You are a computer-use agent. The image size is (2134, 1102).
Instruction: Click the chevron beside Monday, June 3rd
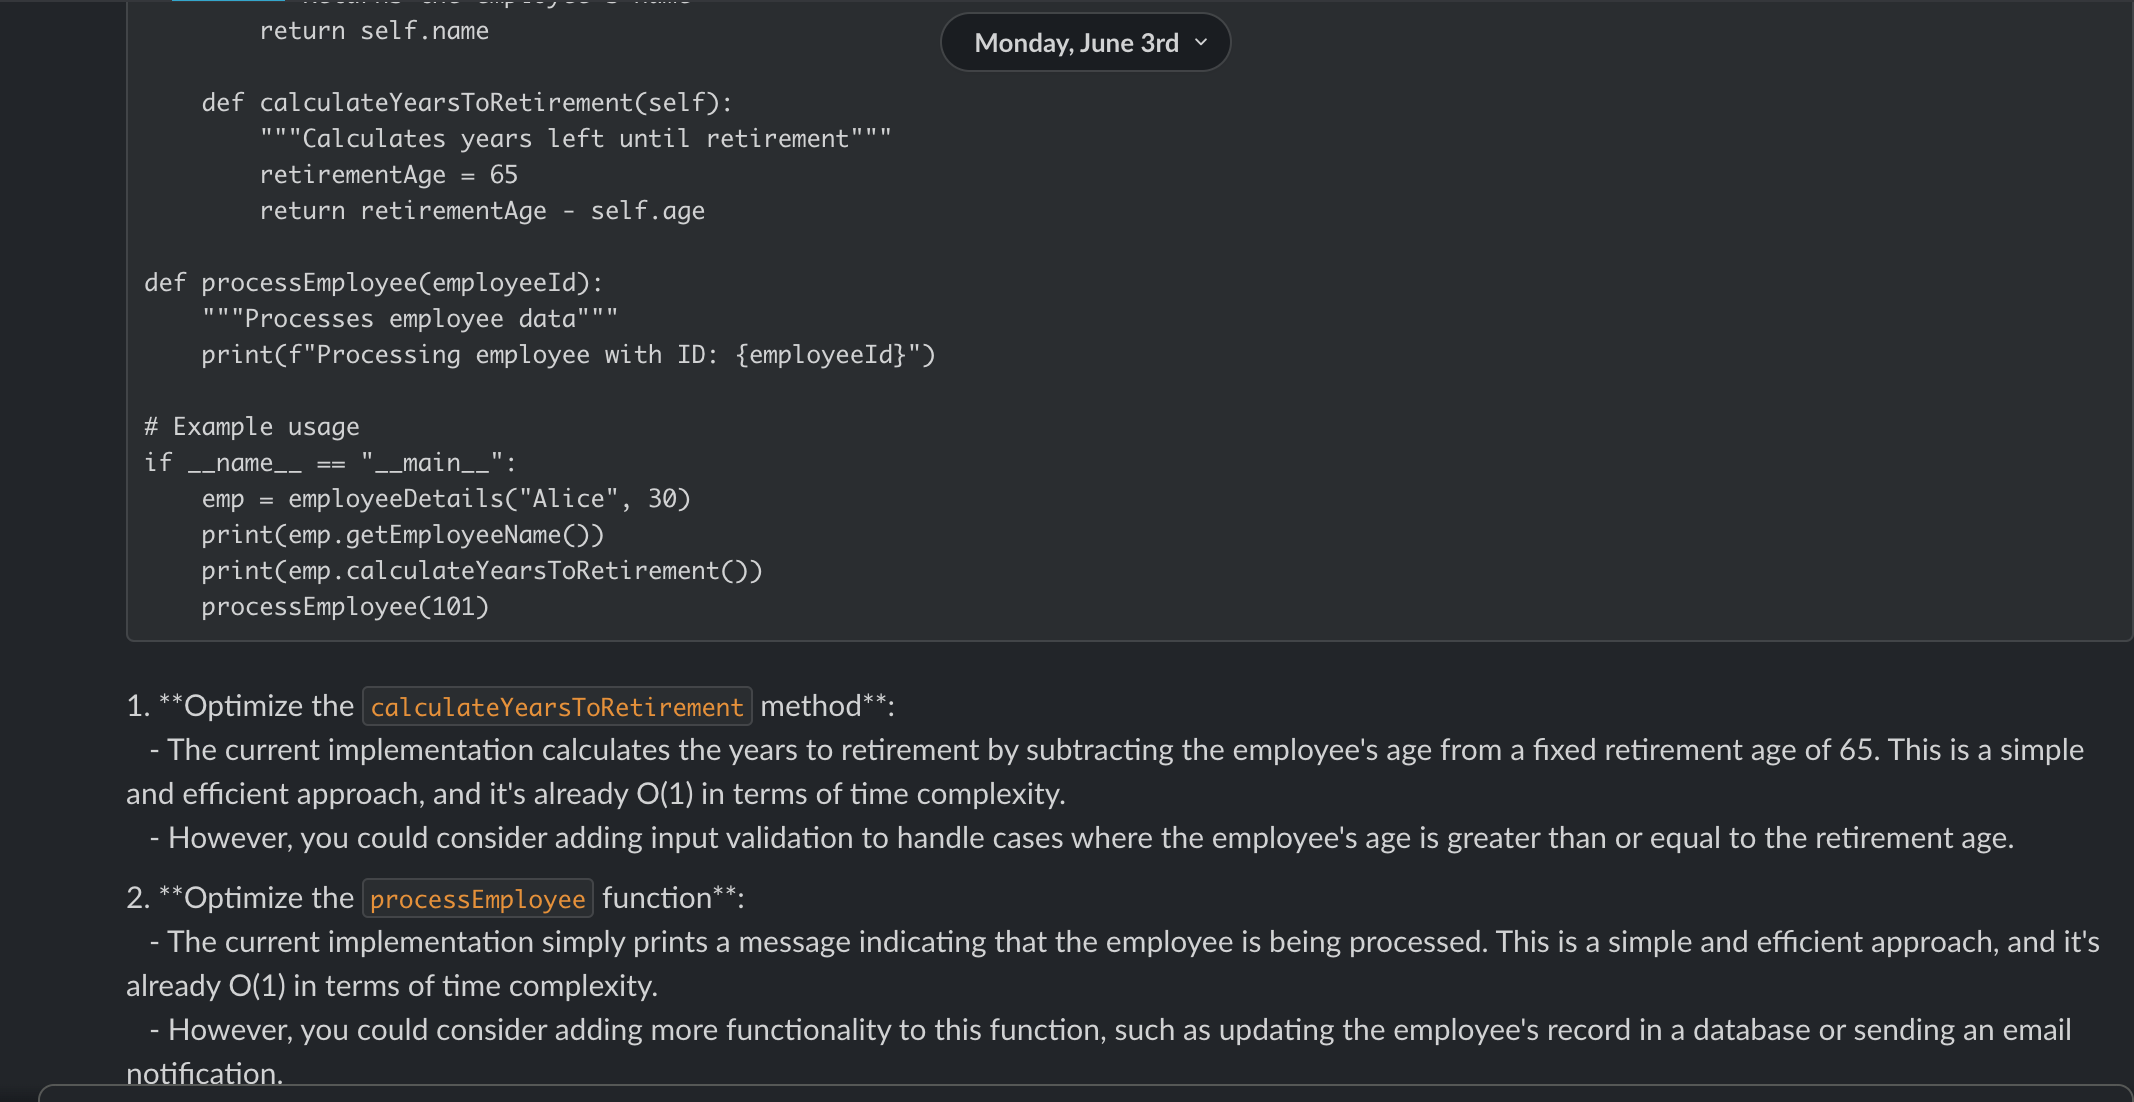point(1201,43)
